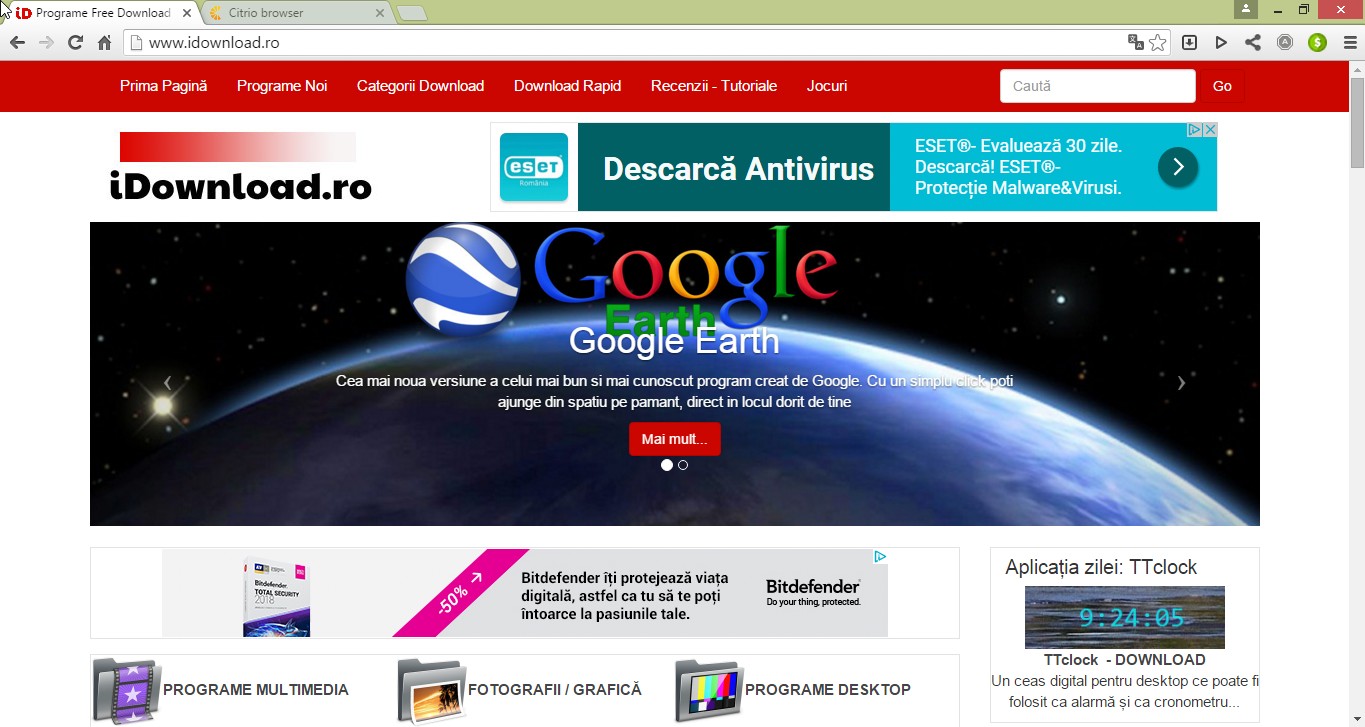Screen dimensions: 1365x727
Task: Open Categorii Download menu
Action: (x=420, y=86)
